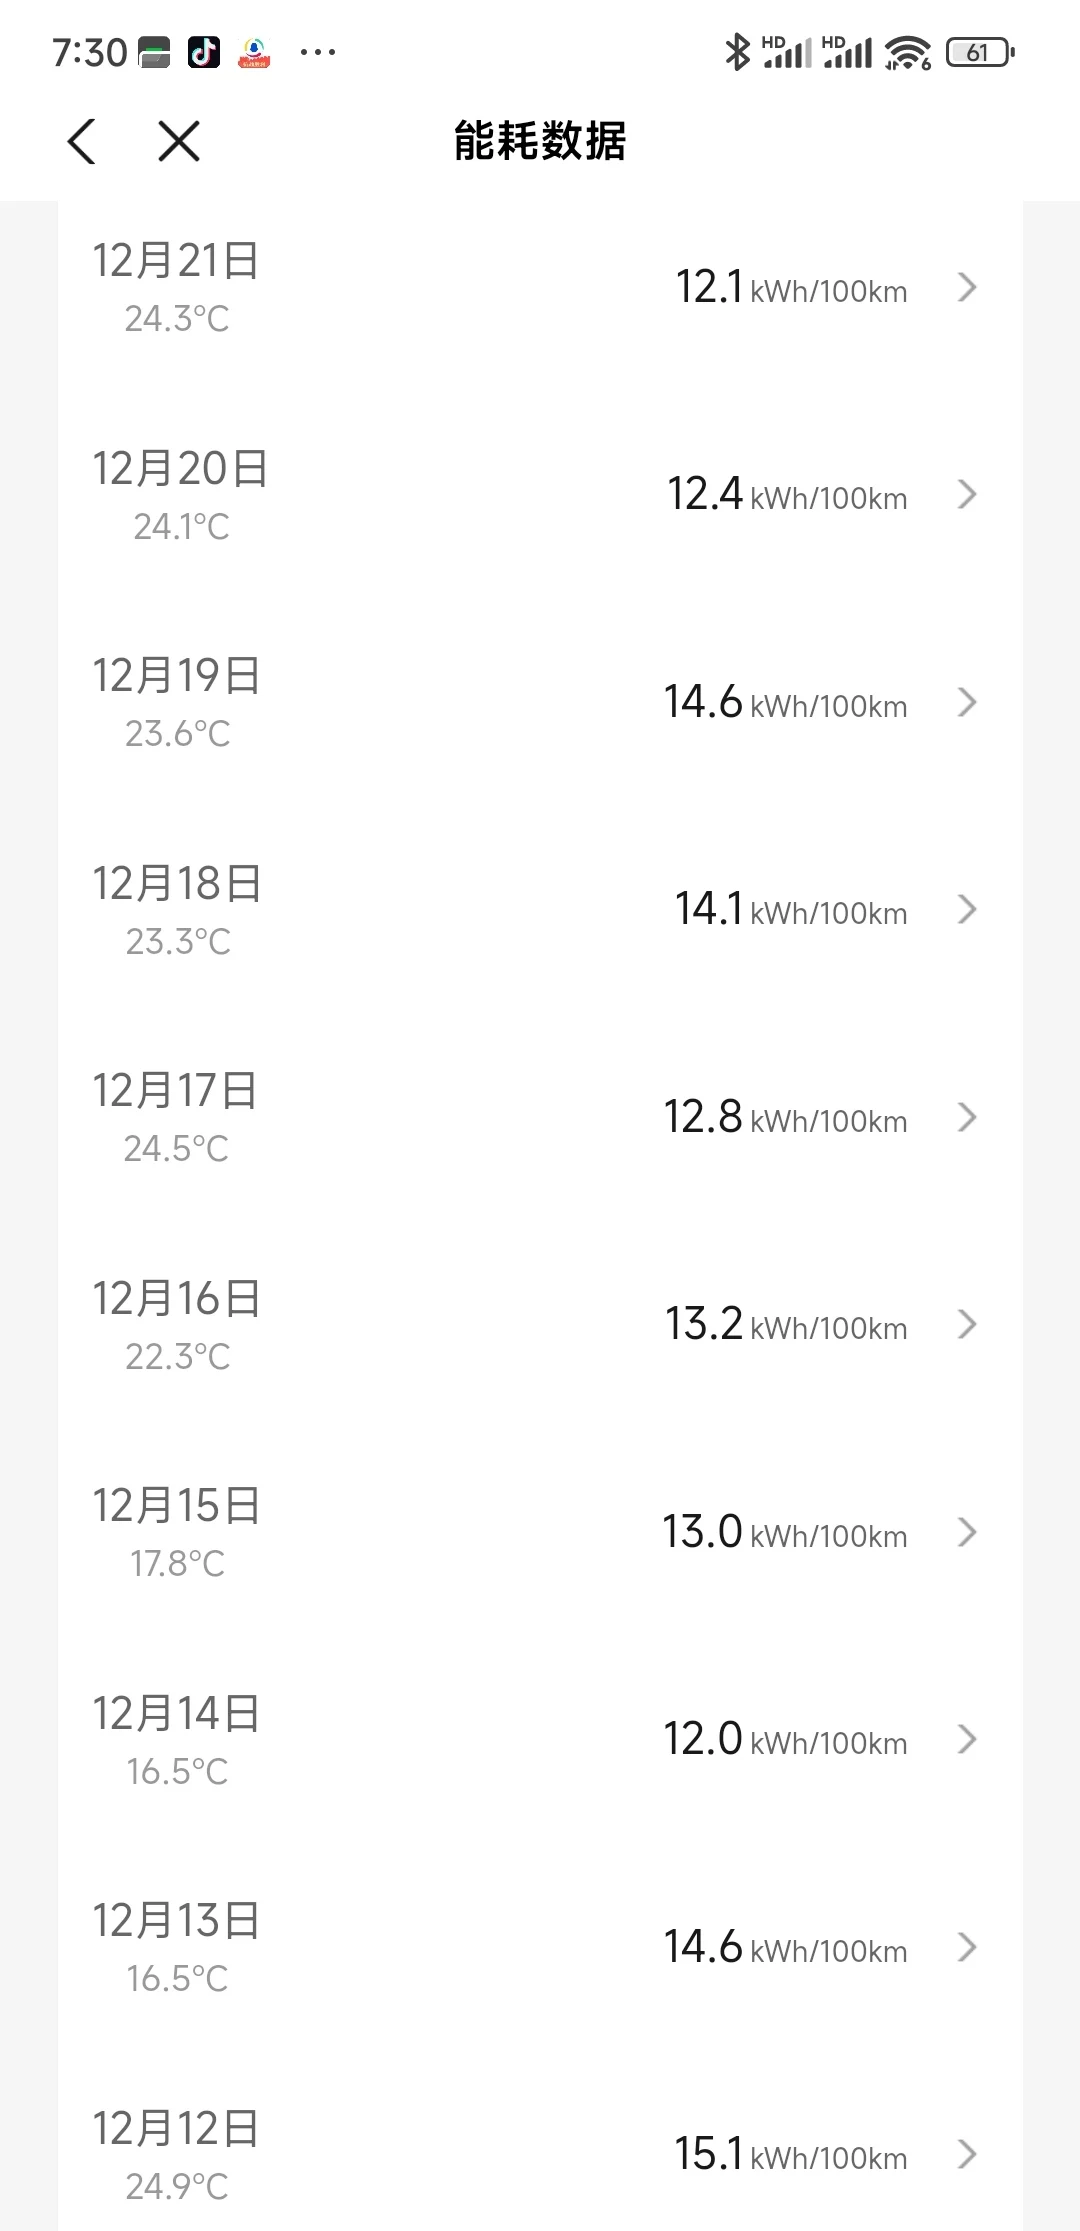1080x2231 pixels.
Task: Close the energy data page
Action: click(179, 141)
